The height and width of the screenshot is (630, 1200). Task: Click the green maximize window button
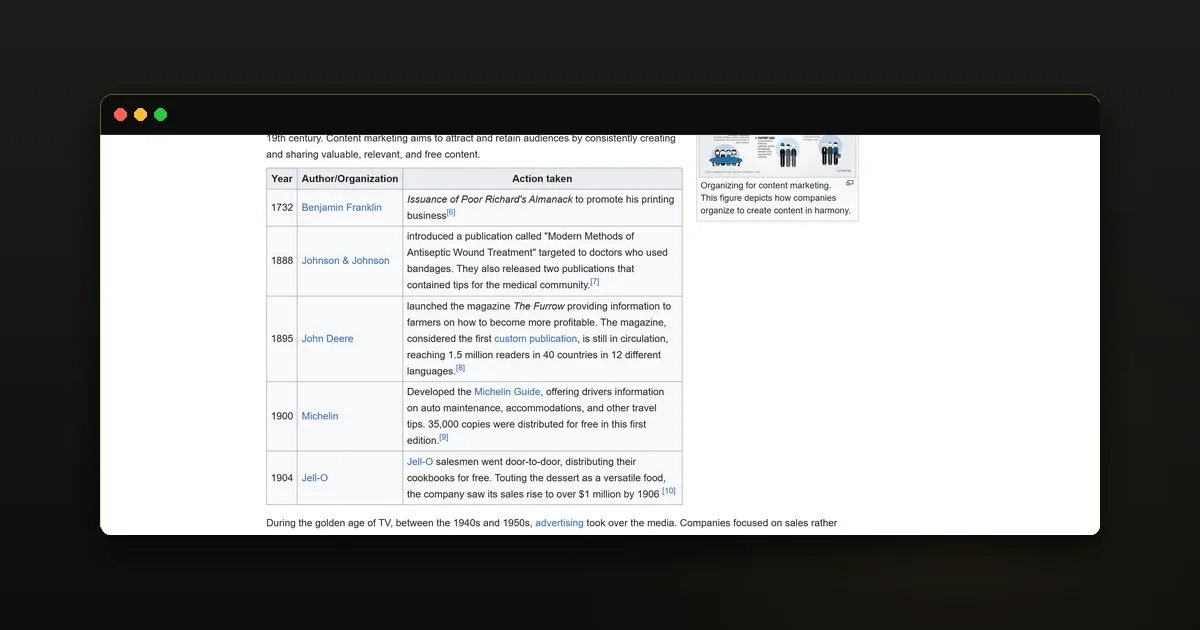coord(160,115)
